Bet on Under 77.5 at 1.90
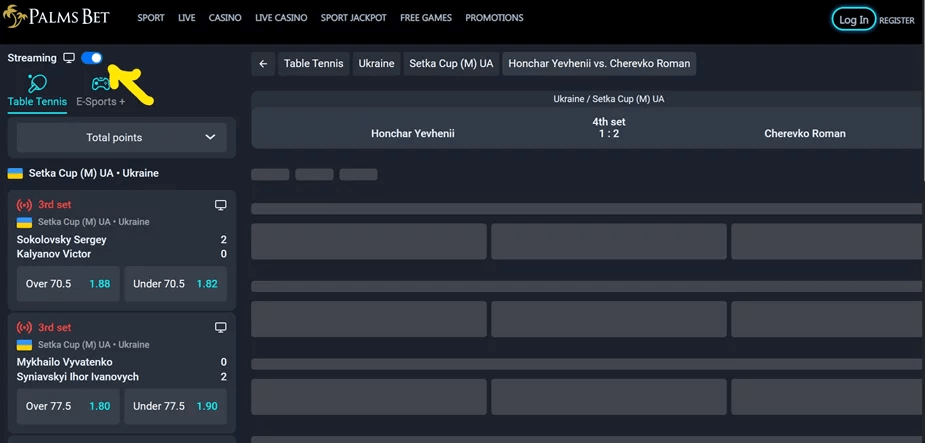The image size is (925, 443). 175,406
